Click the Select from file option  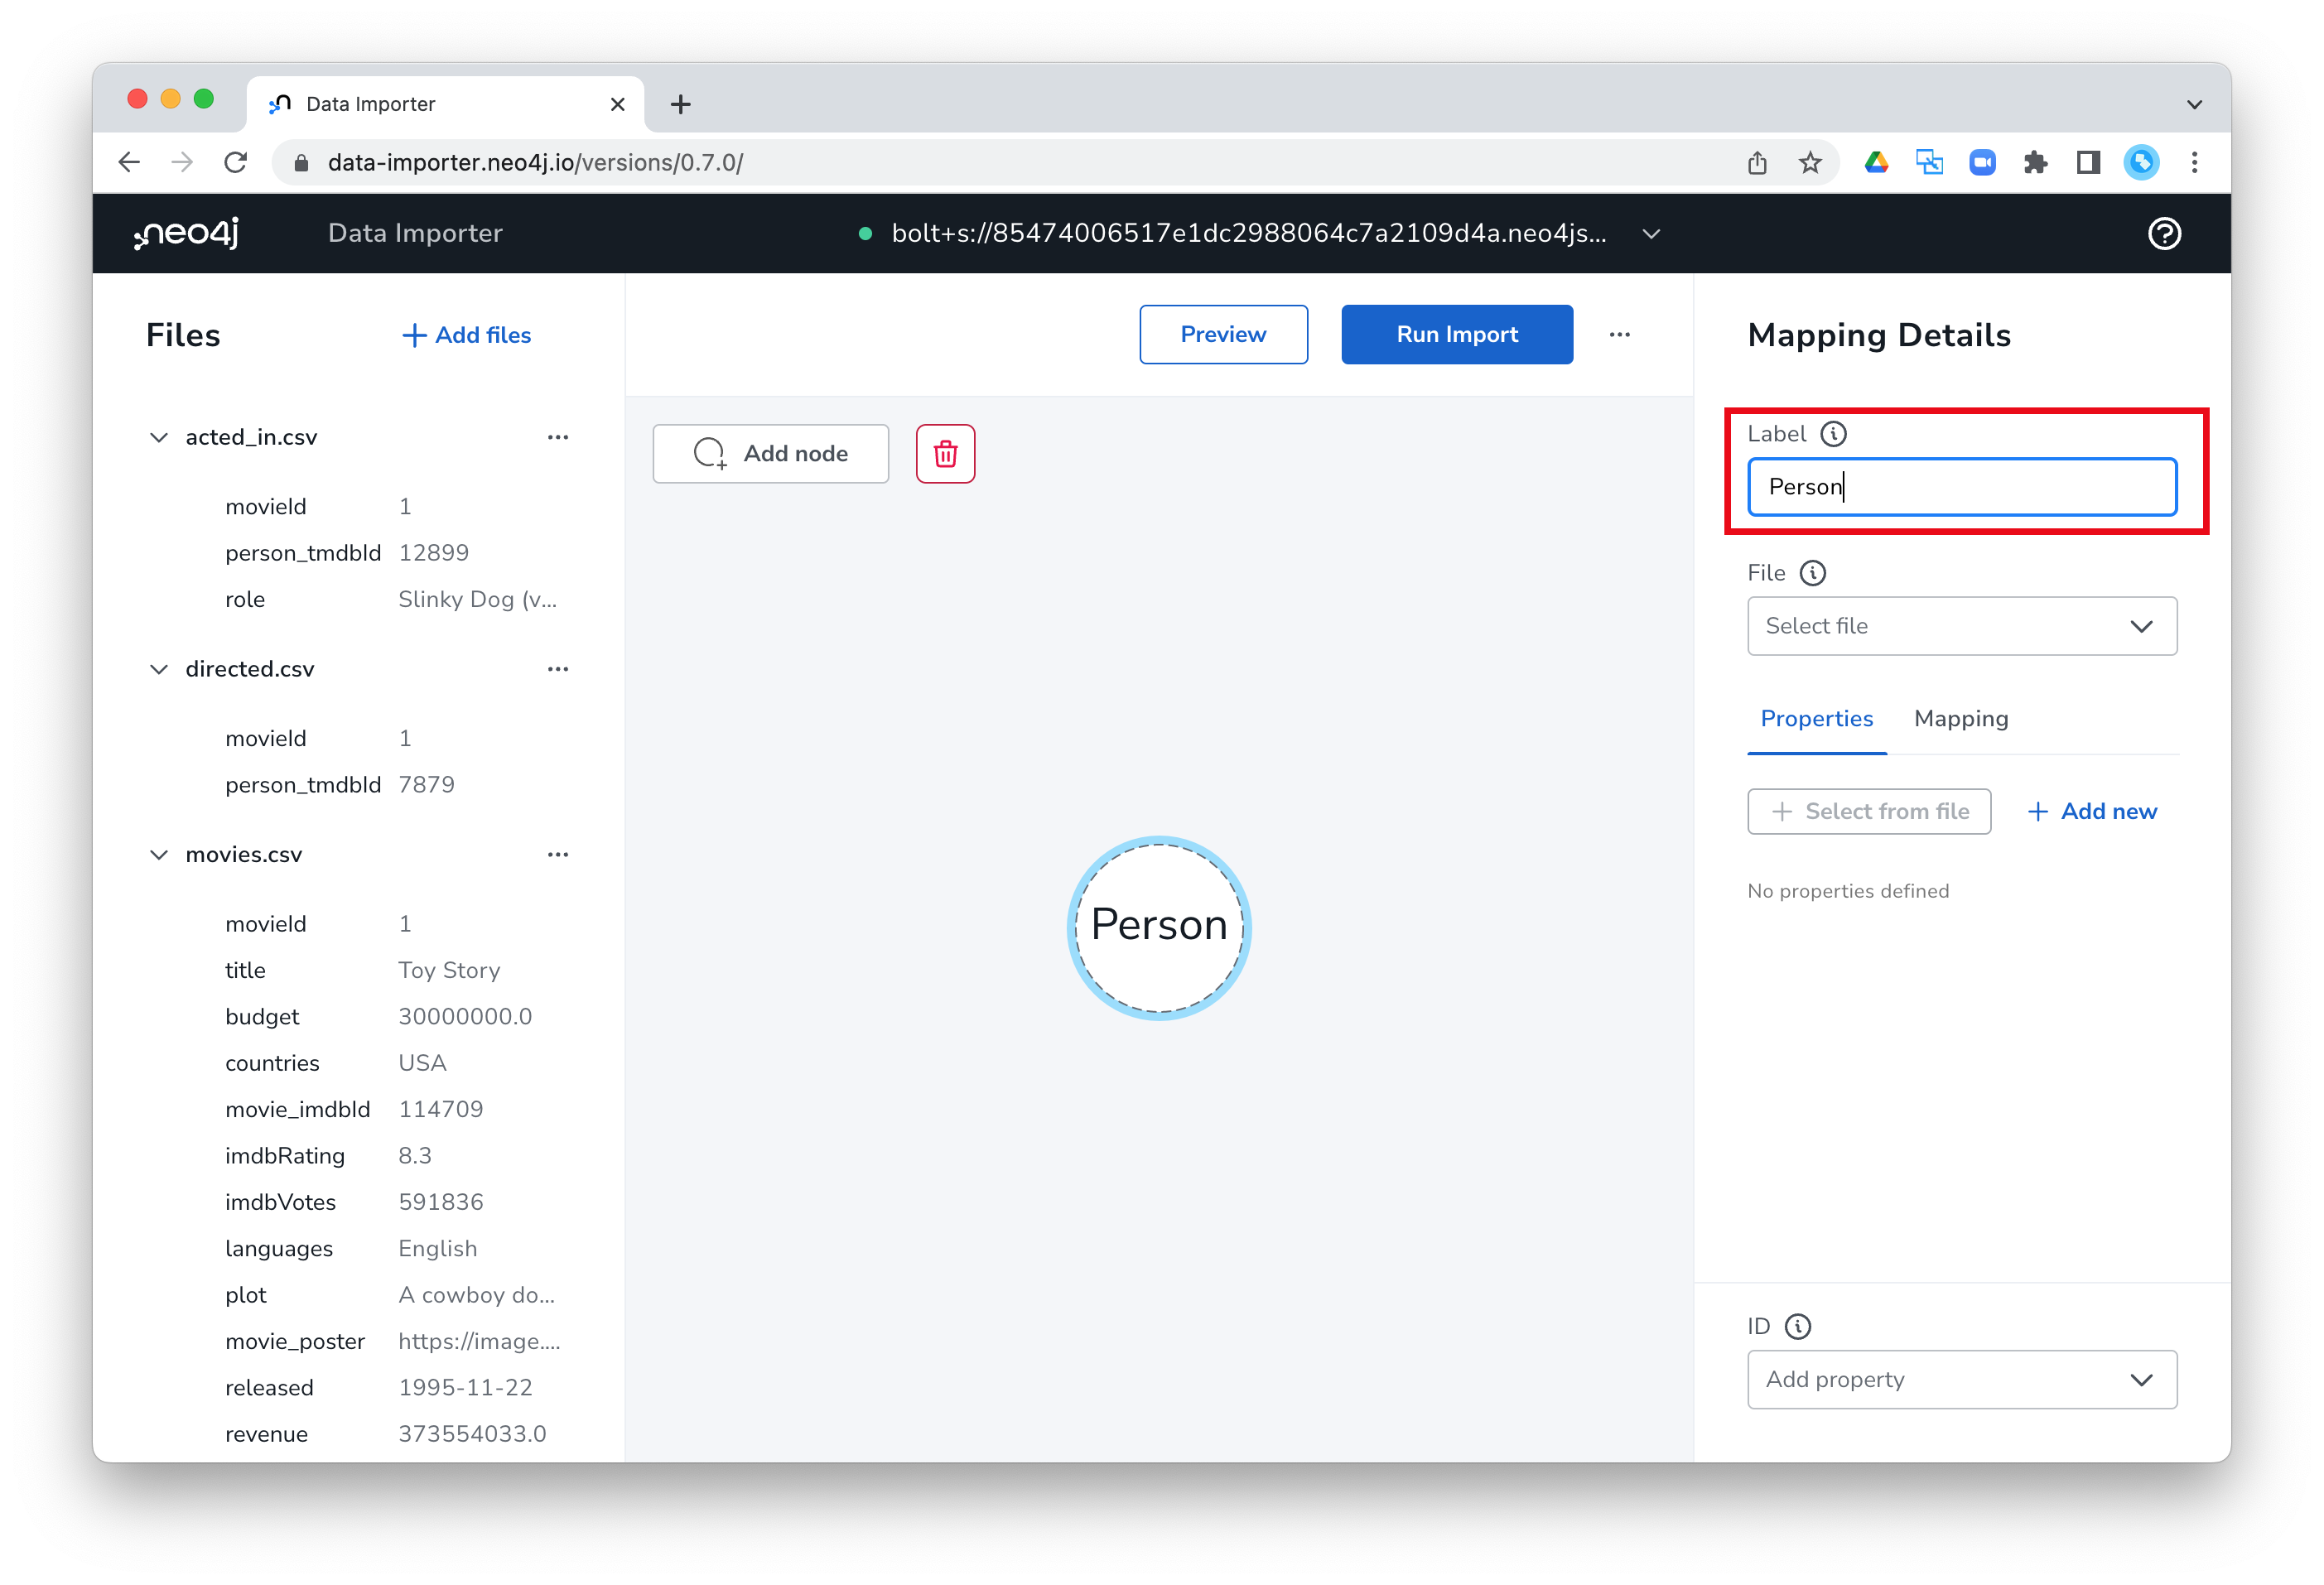pos(1868,812)
